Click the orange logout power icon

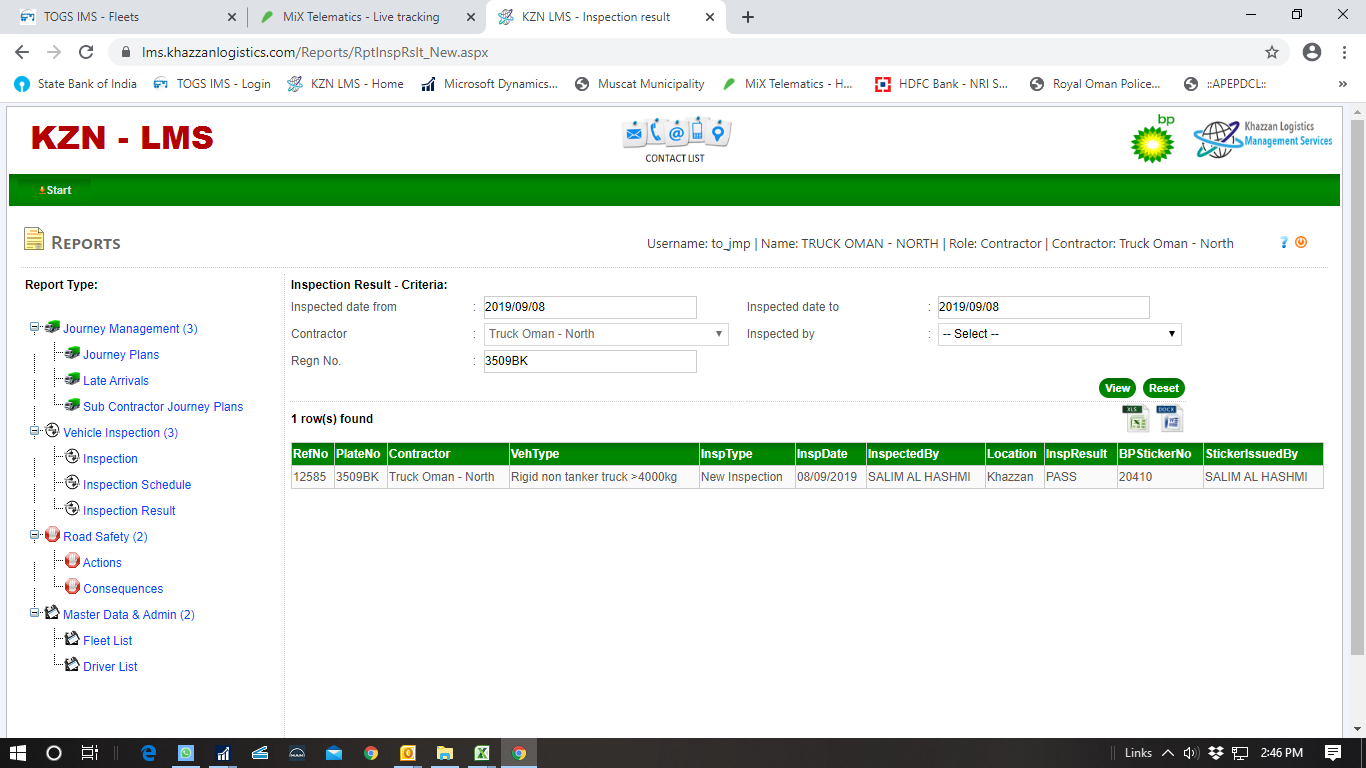(x=1301, y=242)
